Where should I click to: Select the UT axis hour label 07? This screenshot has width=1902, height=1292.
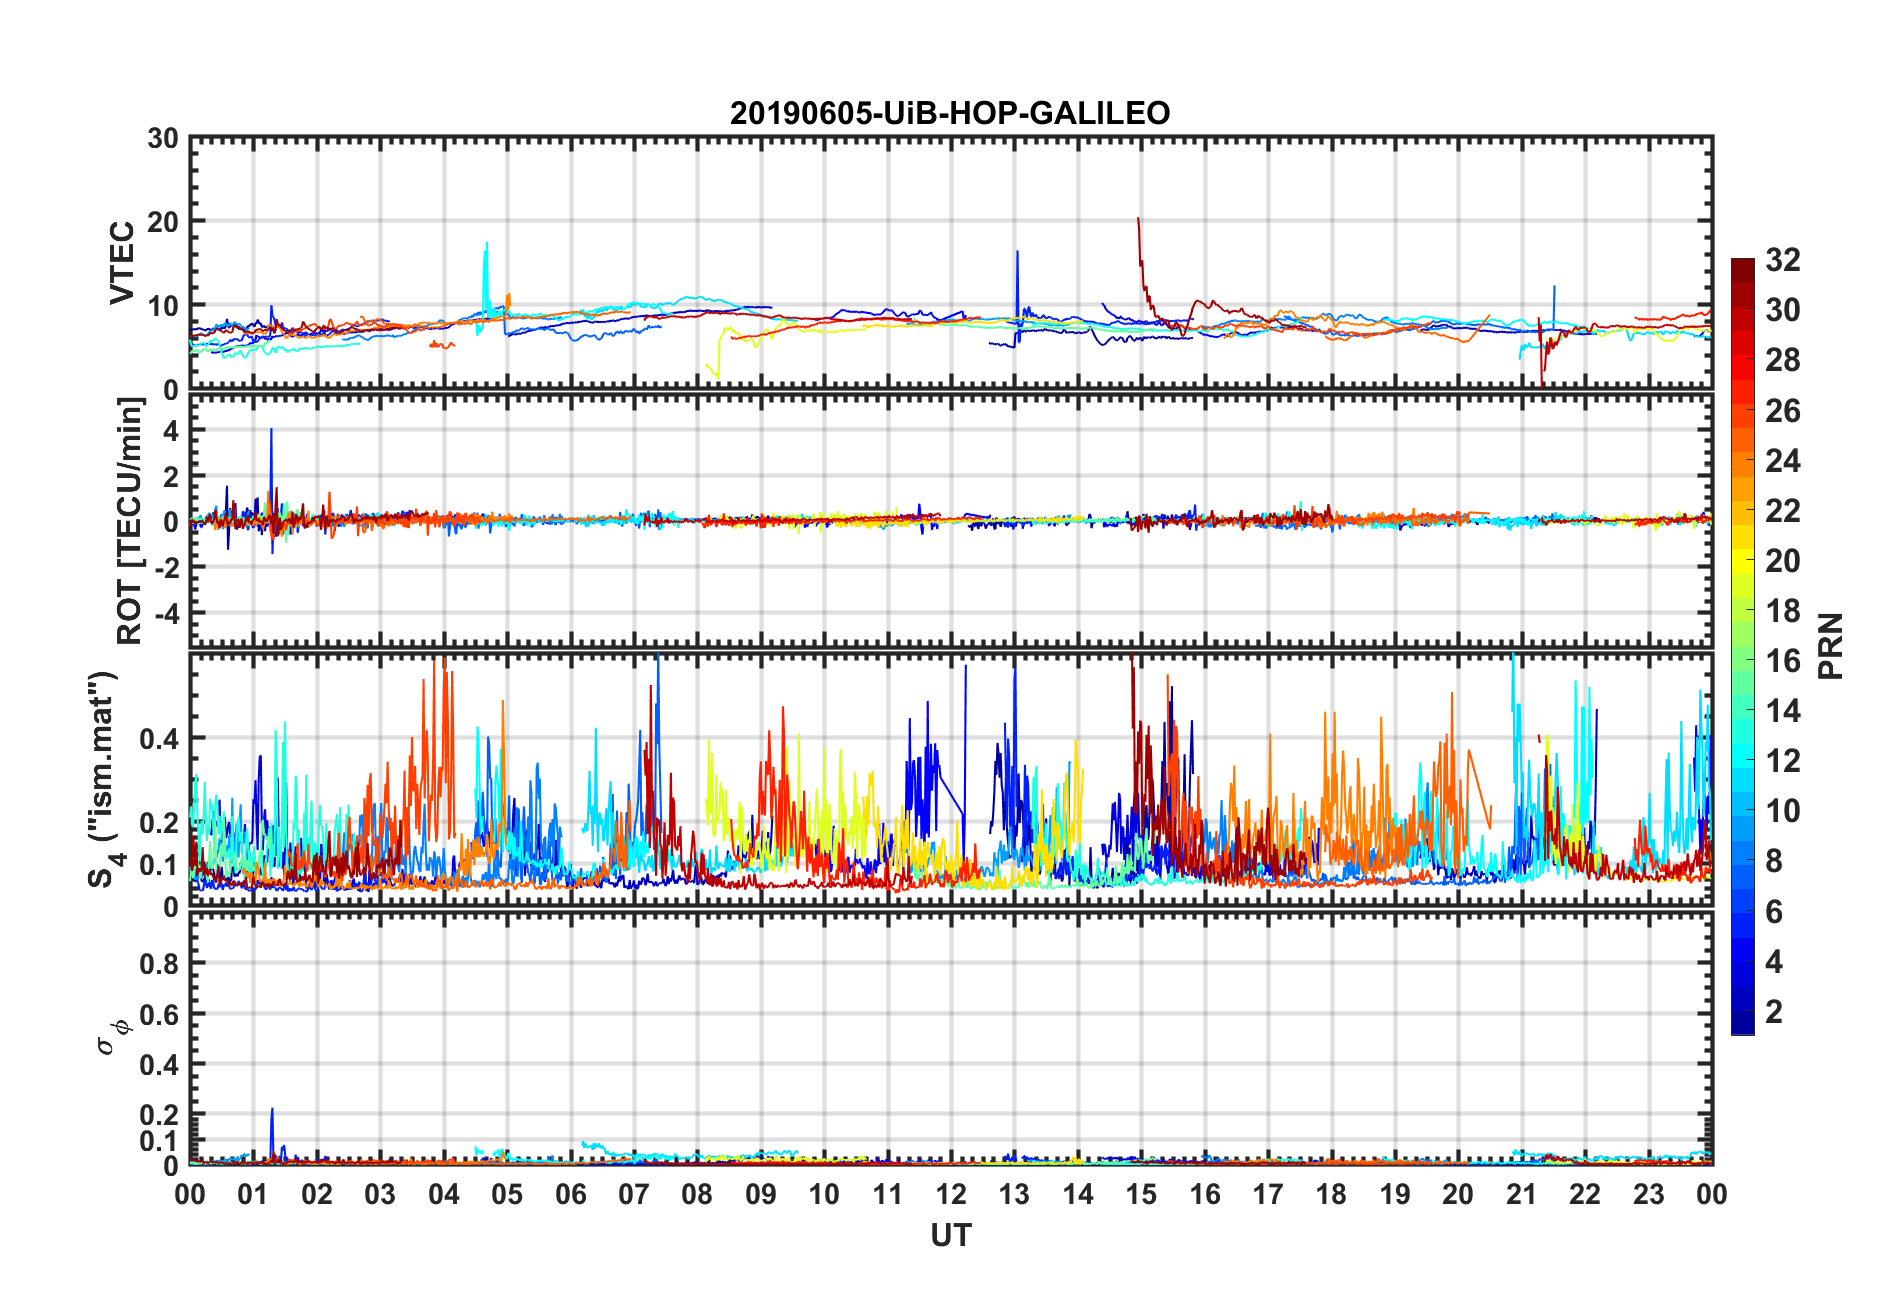(x=634, y=1194)
